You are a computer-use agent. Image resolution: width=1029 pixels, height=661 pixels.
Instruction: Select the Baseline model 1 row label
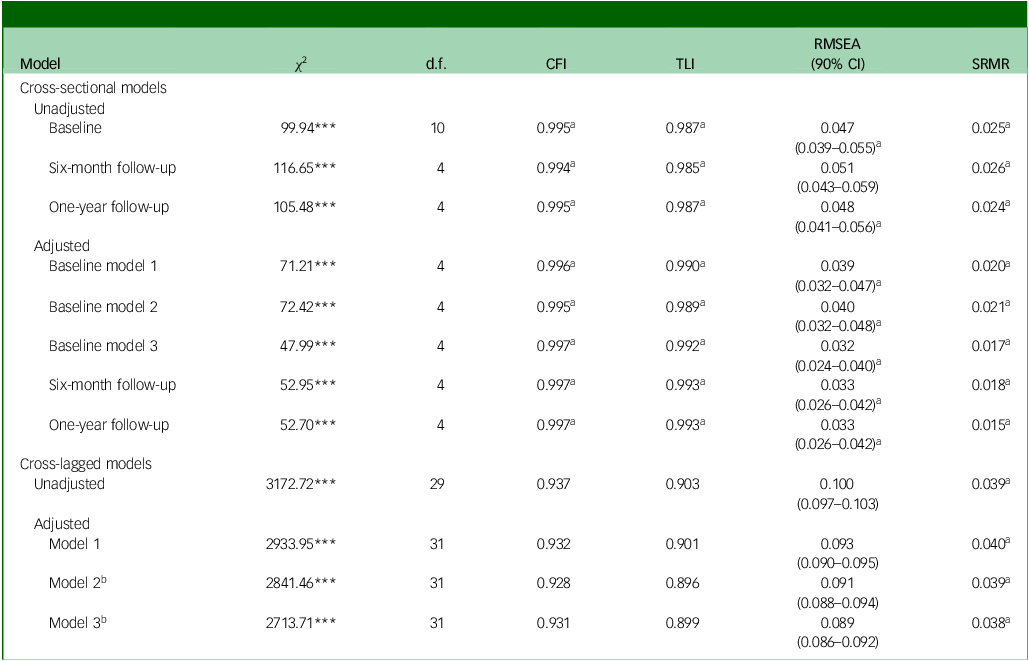103,266
